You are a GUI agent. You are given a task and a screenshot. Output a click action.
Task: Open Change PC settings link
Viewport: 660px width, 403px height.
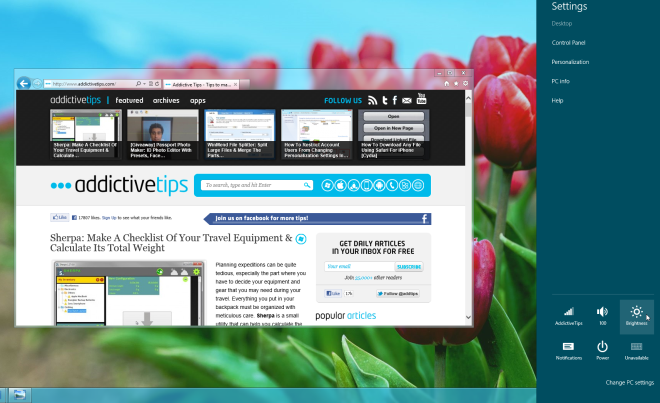(x=629, y=382)
